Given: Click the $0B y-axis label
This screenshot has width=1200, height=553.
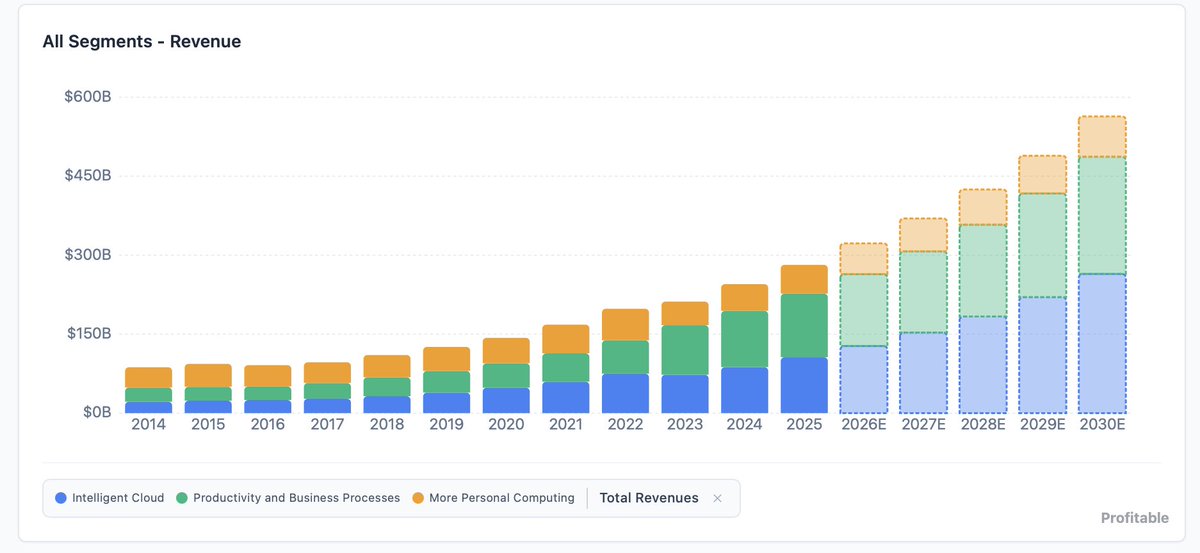Looking at the screenshot, I should (96, 412).
